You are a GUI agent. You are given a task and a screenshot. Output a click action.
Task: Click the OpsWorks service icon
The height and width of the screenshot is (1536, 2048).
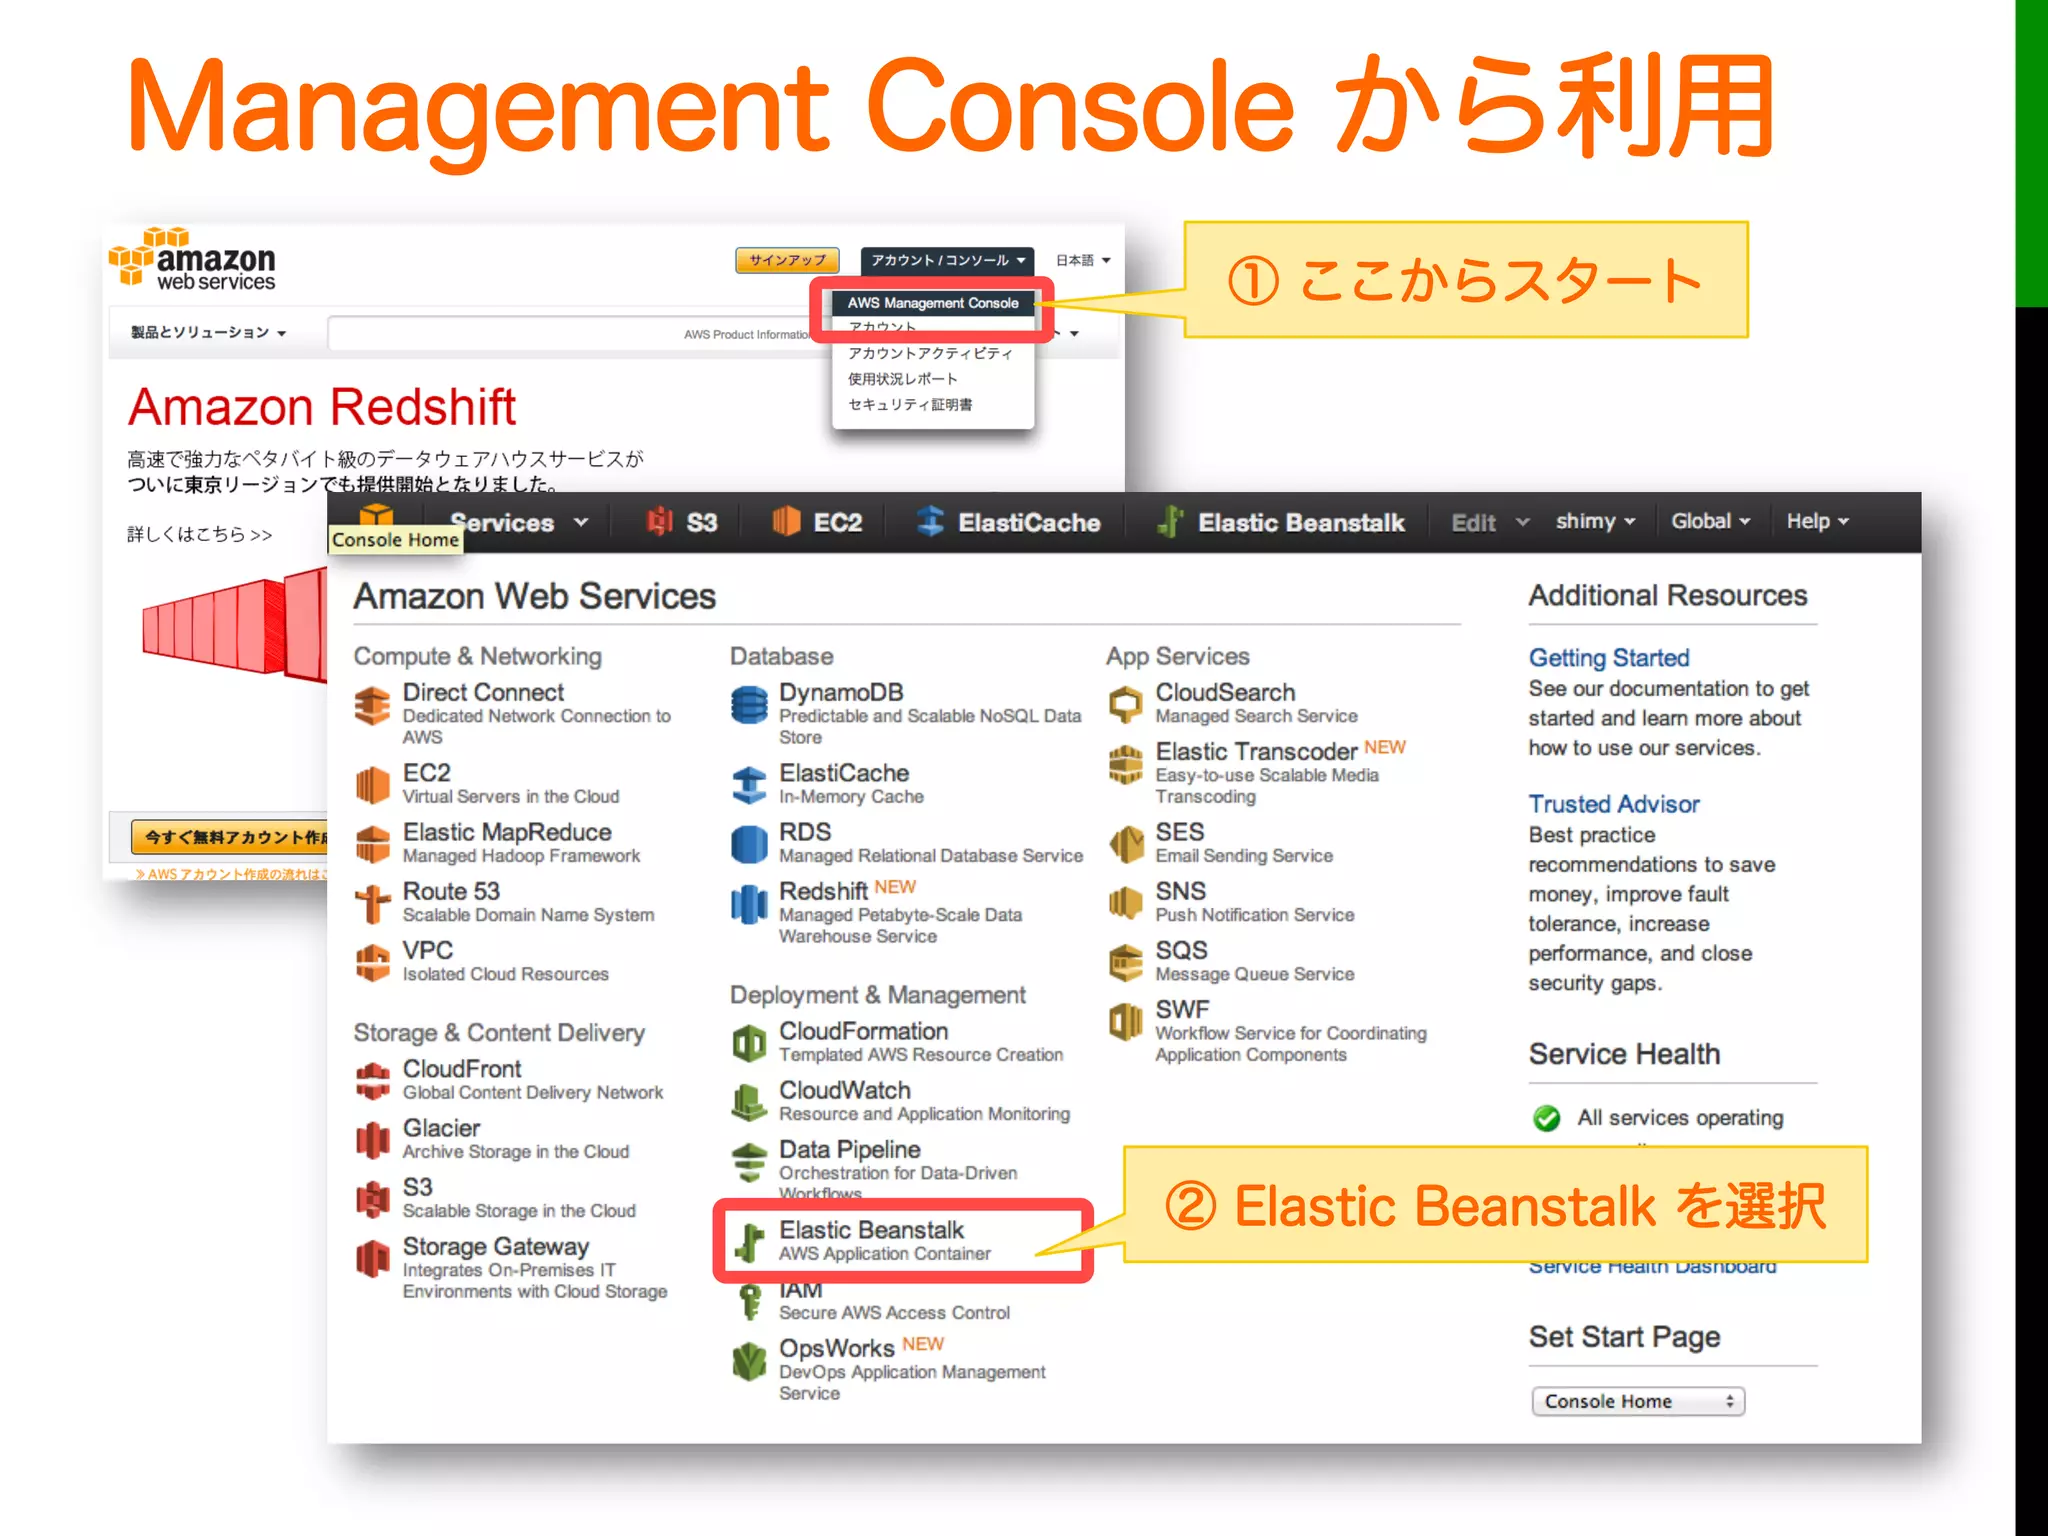point(749,1360)
